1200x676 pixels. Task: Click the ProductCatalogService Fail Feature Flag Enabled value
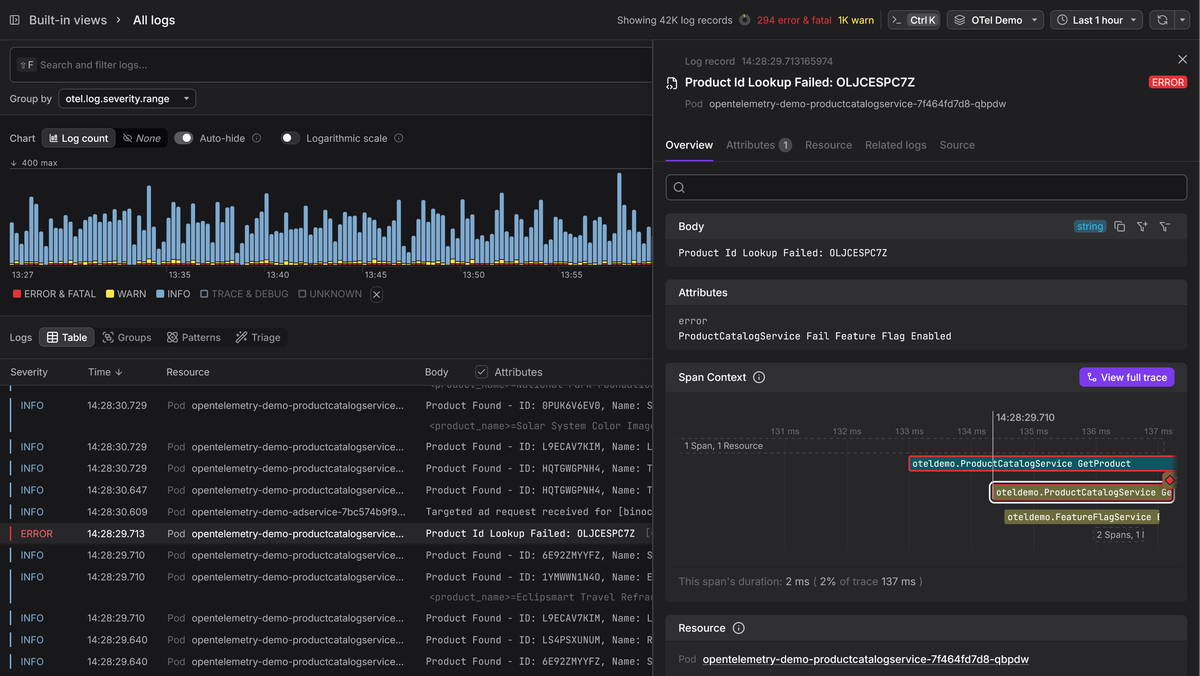815,336
